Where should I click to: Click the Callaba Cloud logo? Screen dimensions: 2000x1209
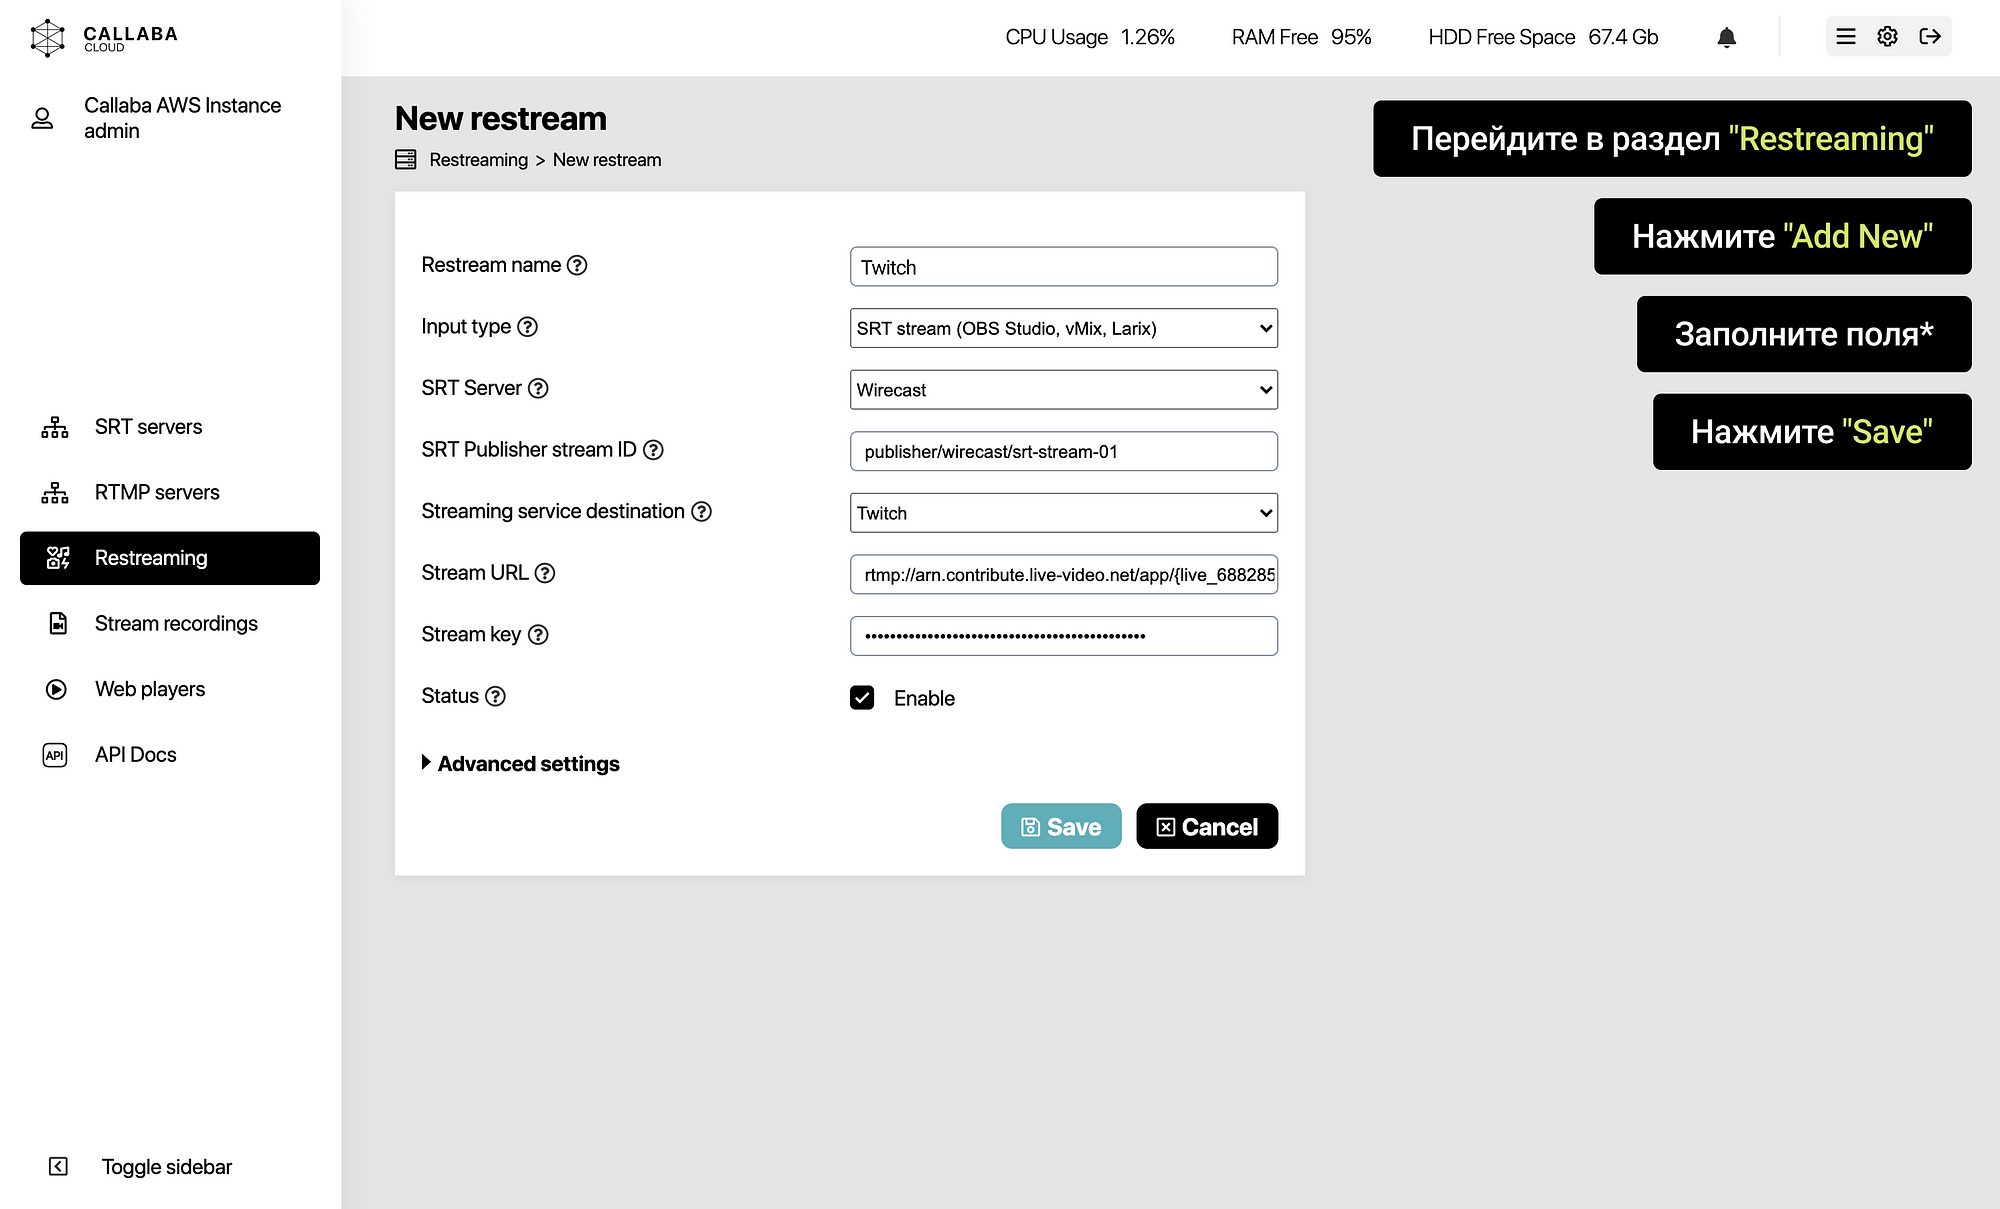pos(104,38)
